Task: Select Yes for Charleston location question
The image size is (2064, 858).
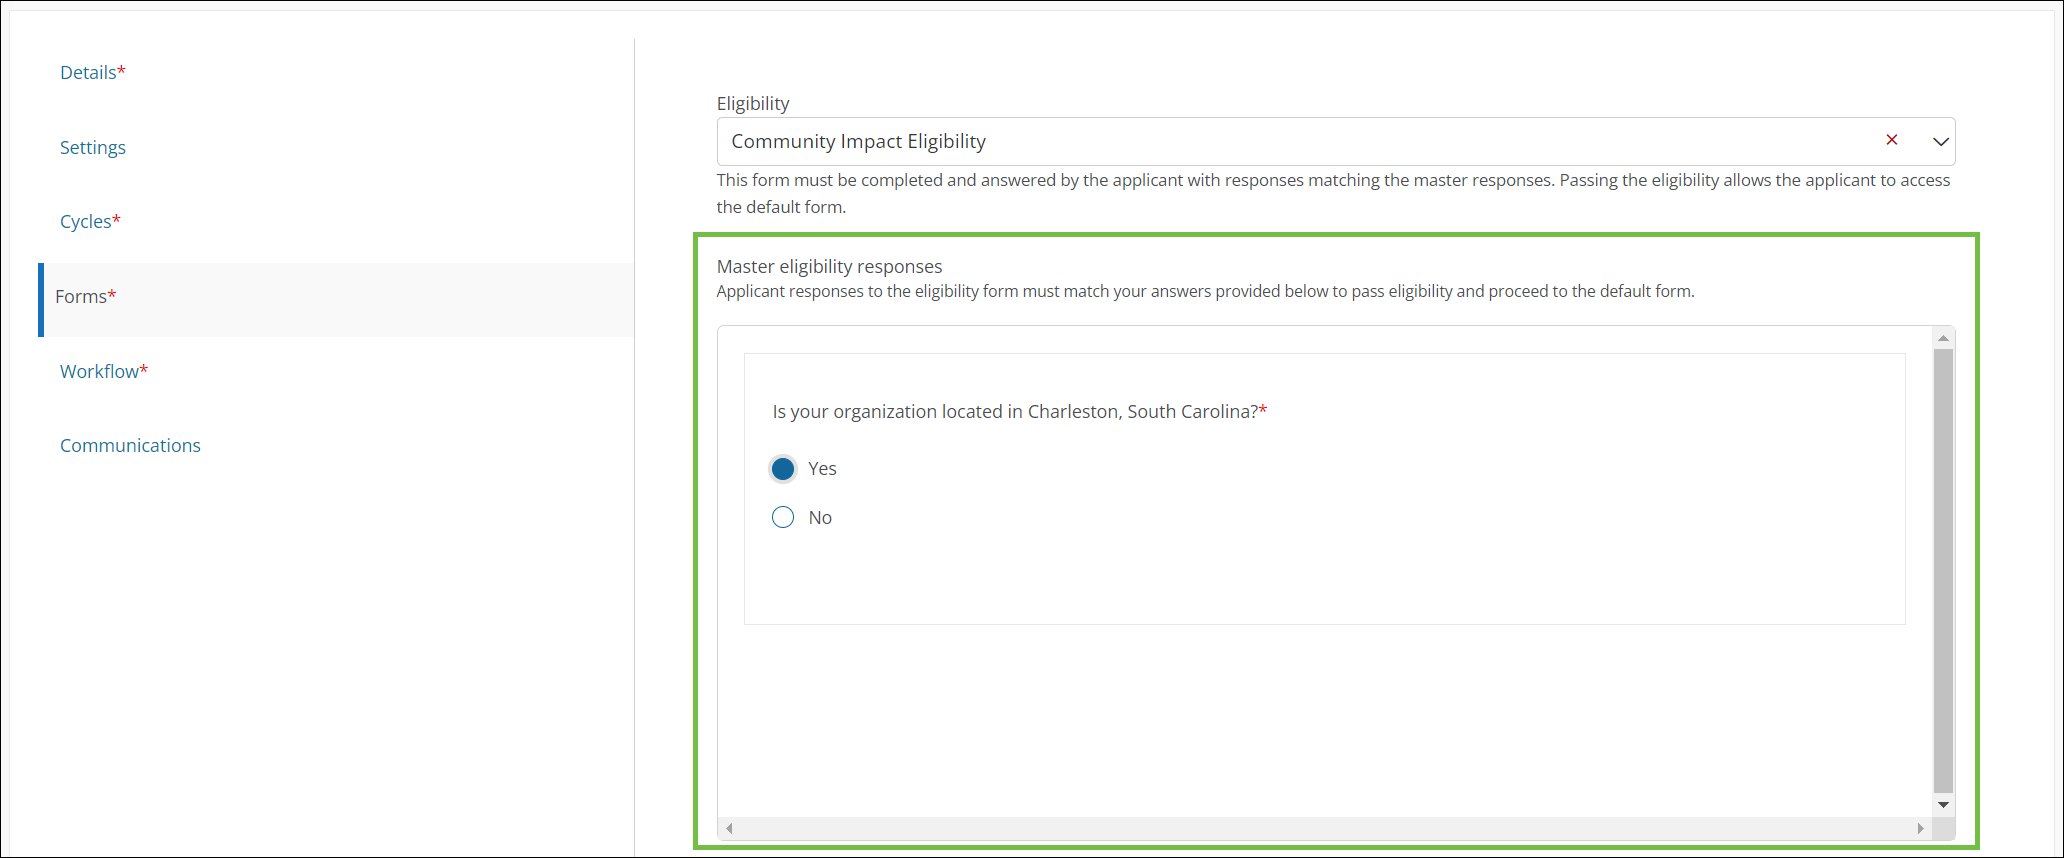Action: click(783, 468)
